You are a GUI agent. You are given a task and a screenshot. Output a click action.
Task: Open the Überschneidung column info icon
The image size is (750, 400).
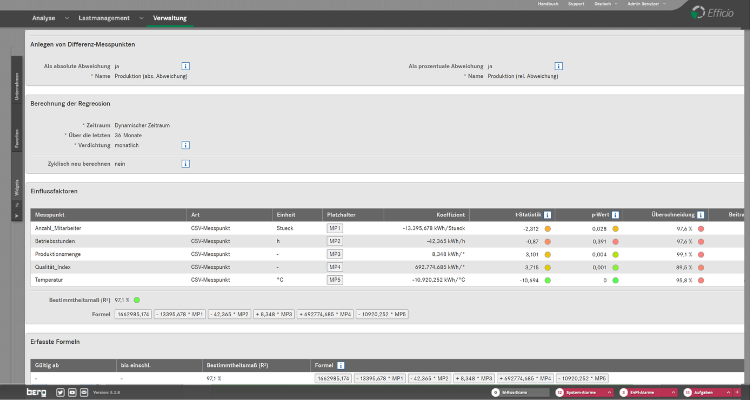699,214
